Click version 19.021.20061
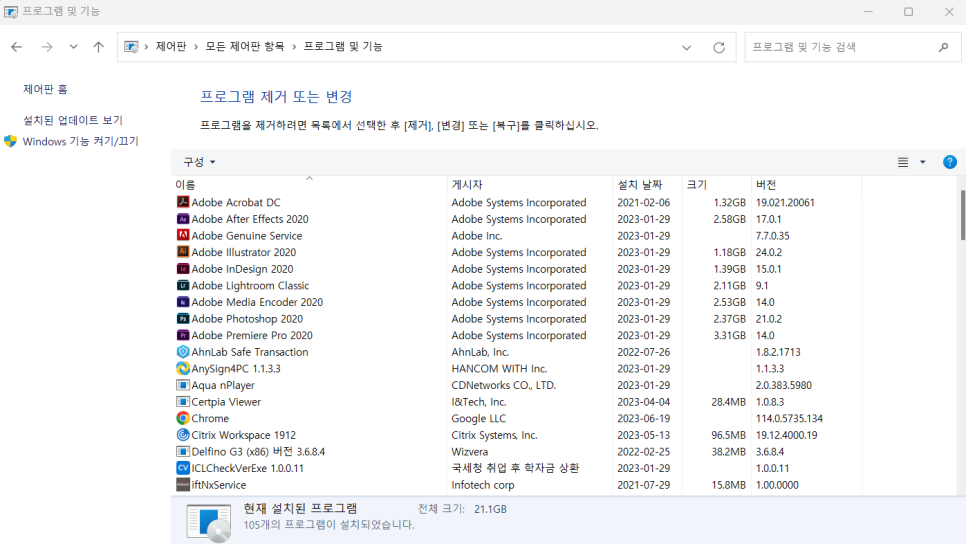The image size is (966, 544). coord(785,202)
